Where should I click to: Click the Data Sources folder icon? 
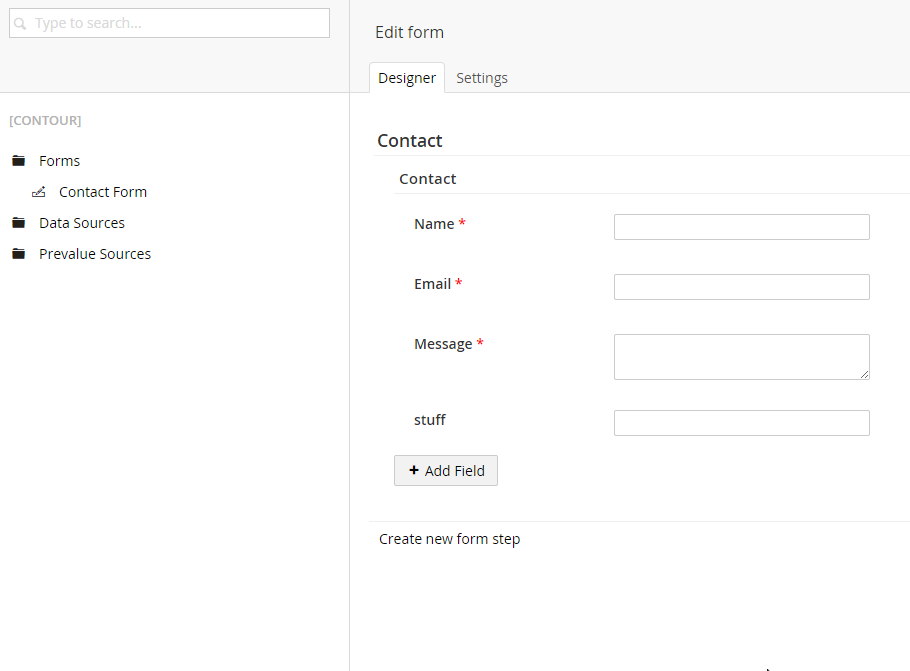pyautogui.click(x=19, y=223)
